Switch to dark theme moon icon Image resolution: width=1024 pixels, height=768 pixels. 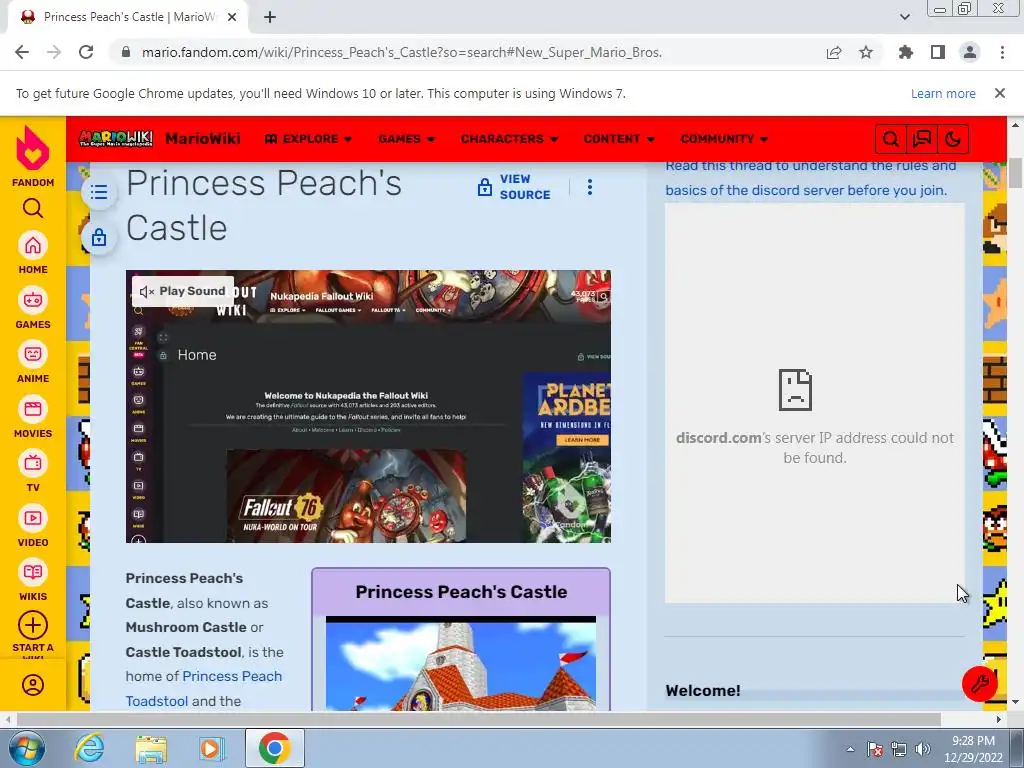point(953,139)
